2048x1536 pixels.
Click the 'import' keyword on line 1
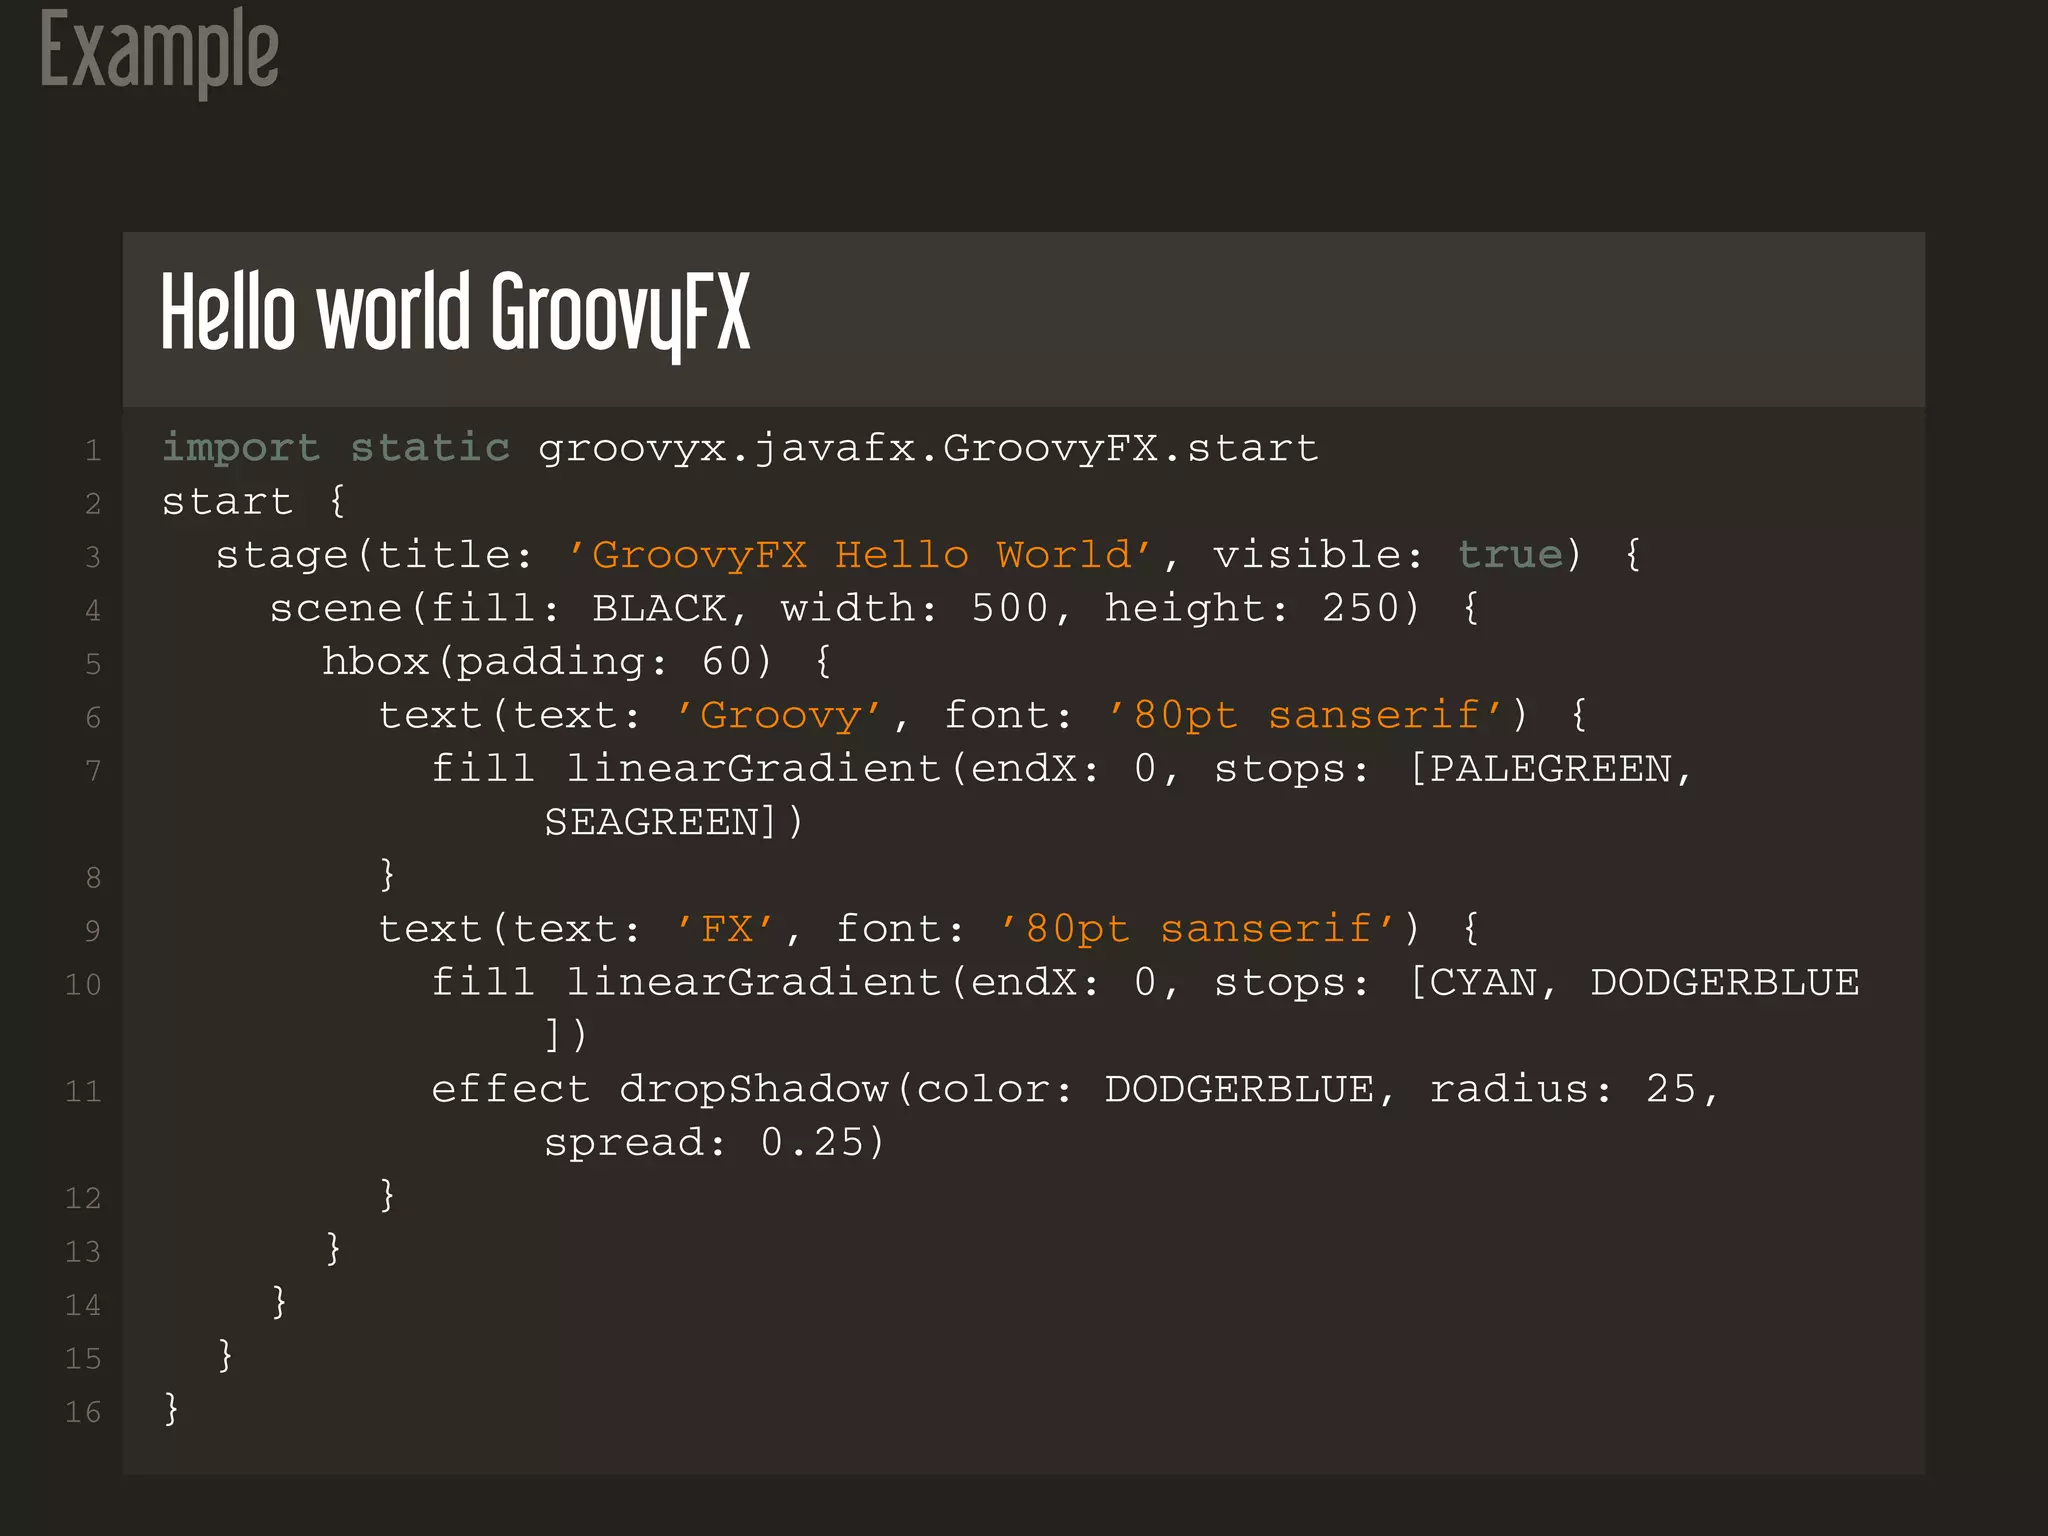(x=241, y=448)
